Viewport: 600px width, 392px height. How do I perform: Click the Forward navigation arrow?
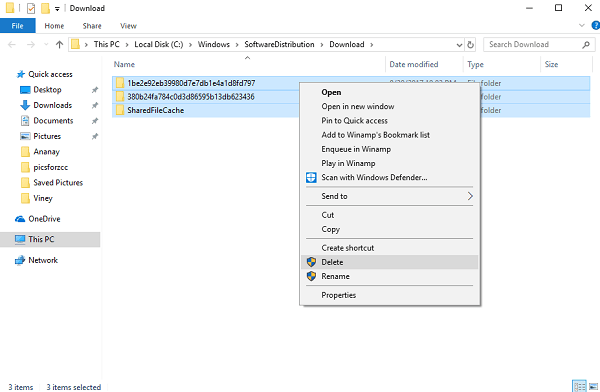click(x=31, y=45)
